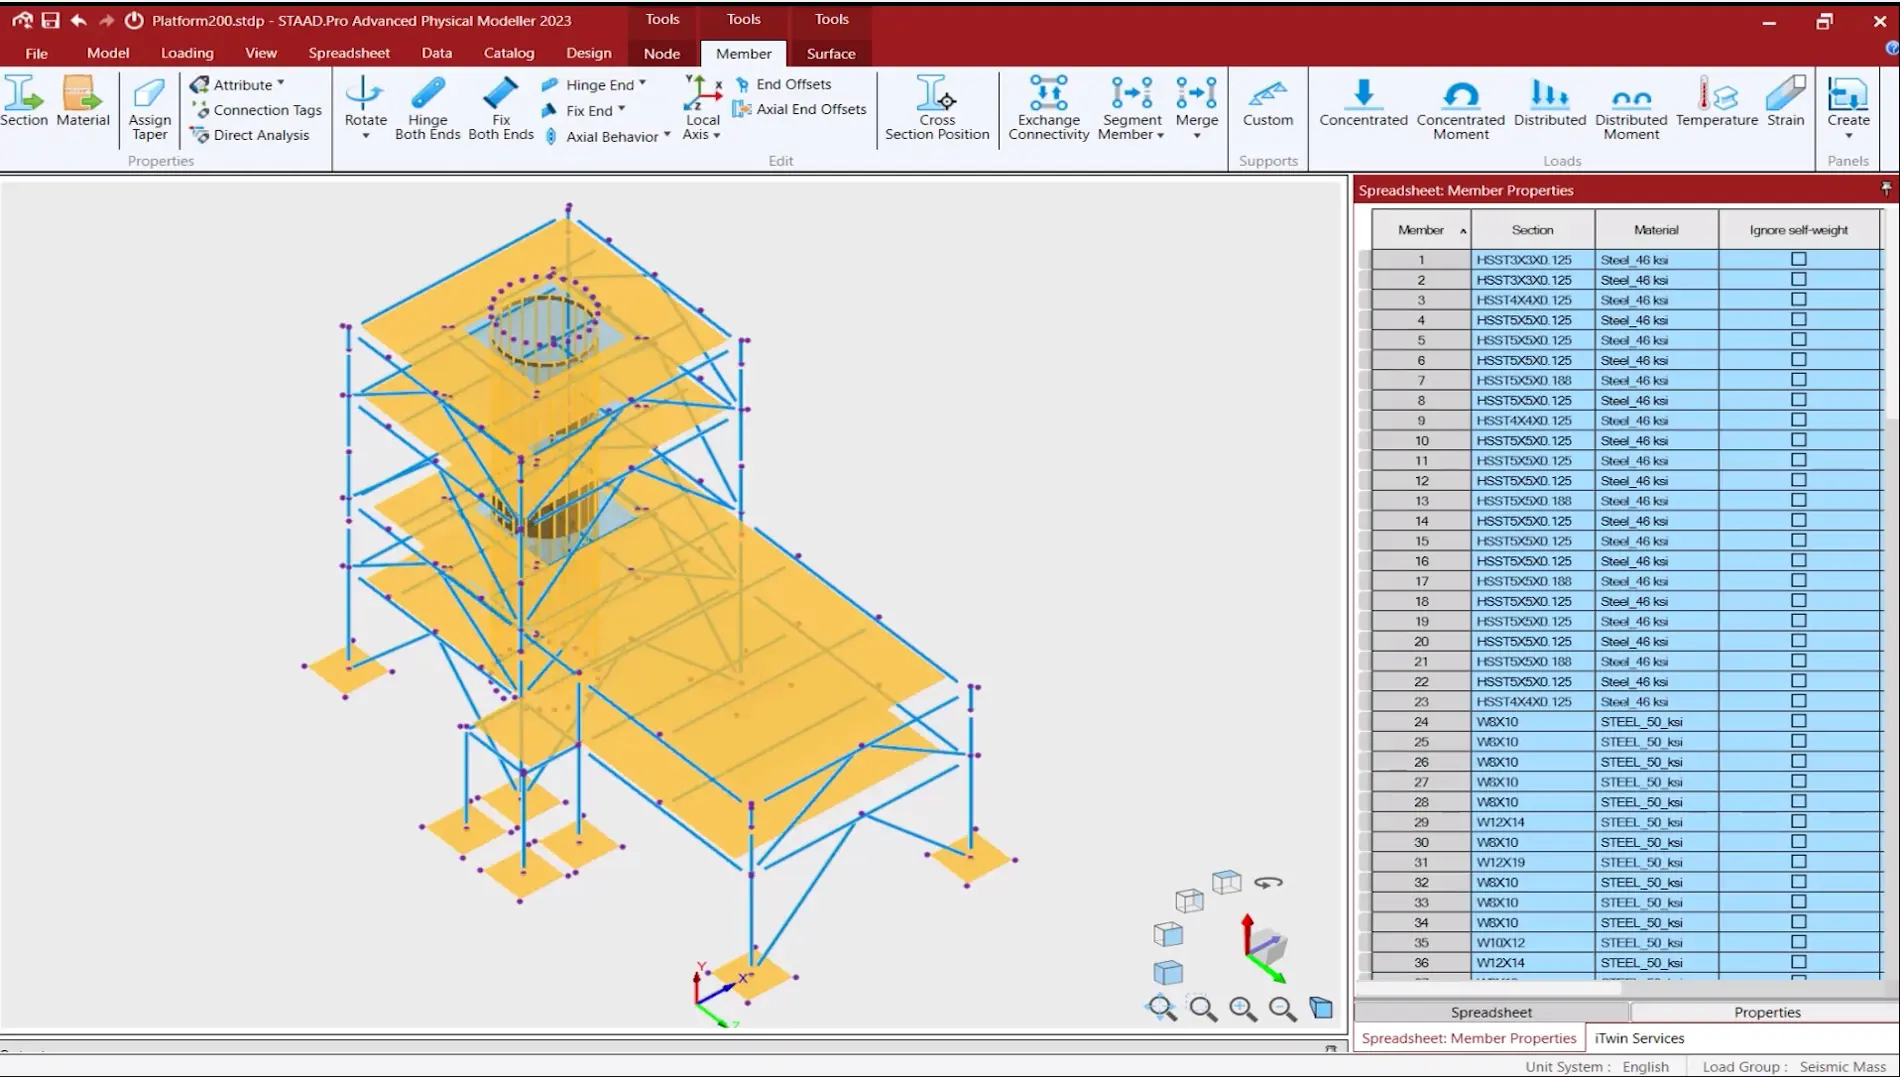Screen dimensions: 1900x1077
Task: Click the Ignore self-weight column header
Action: point(1799,229)
